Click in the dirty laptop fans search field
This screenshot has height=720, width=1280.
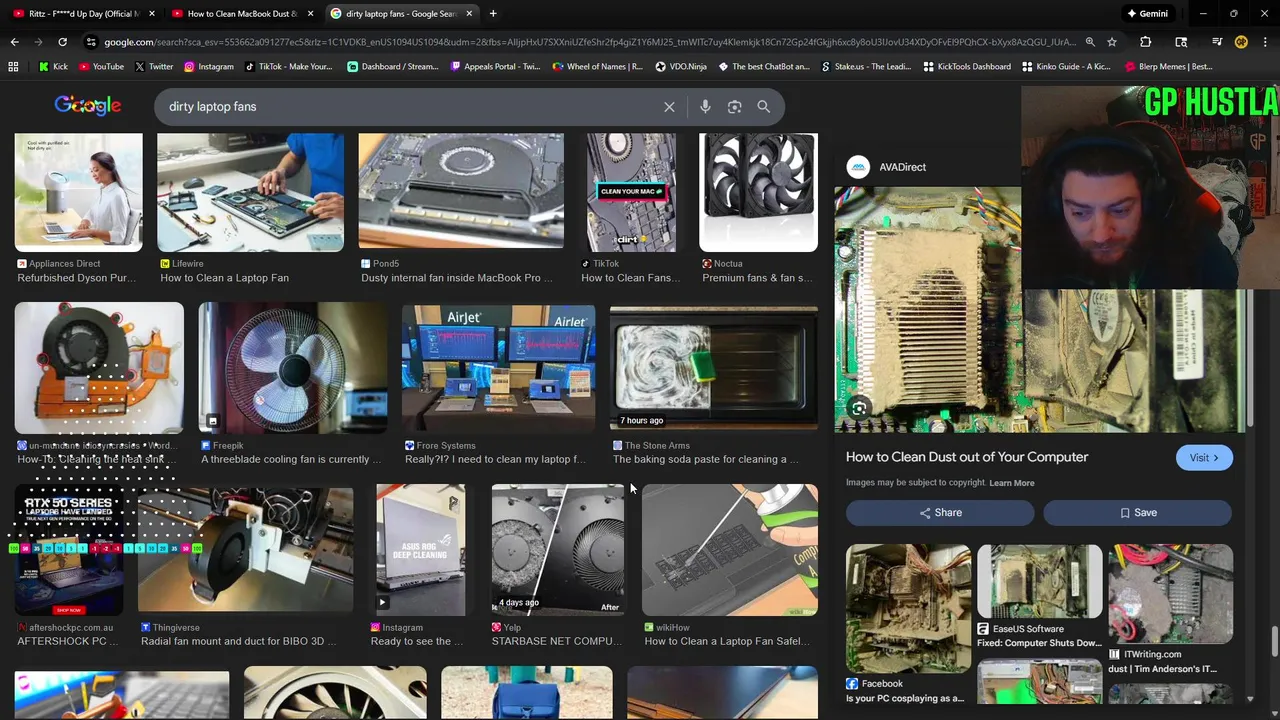pyautogui.click(x=410, y=107)
